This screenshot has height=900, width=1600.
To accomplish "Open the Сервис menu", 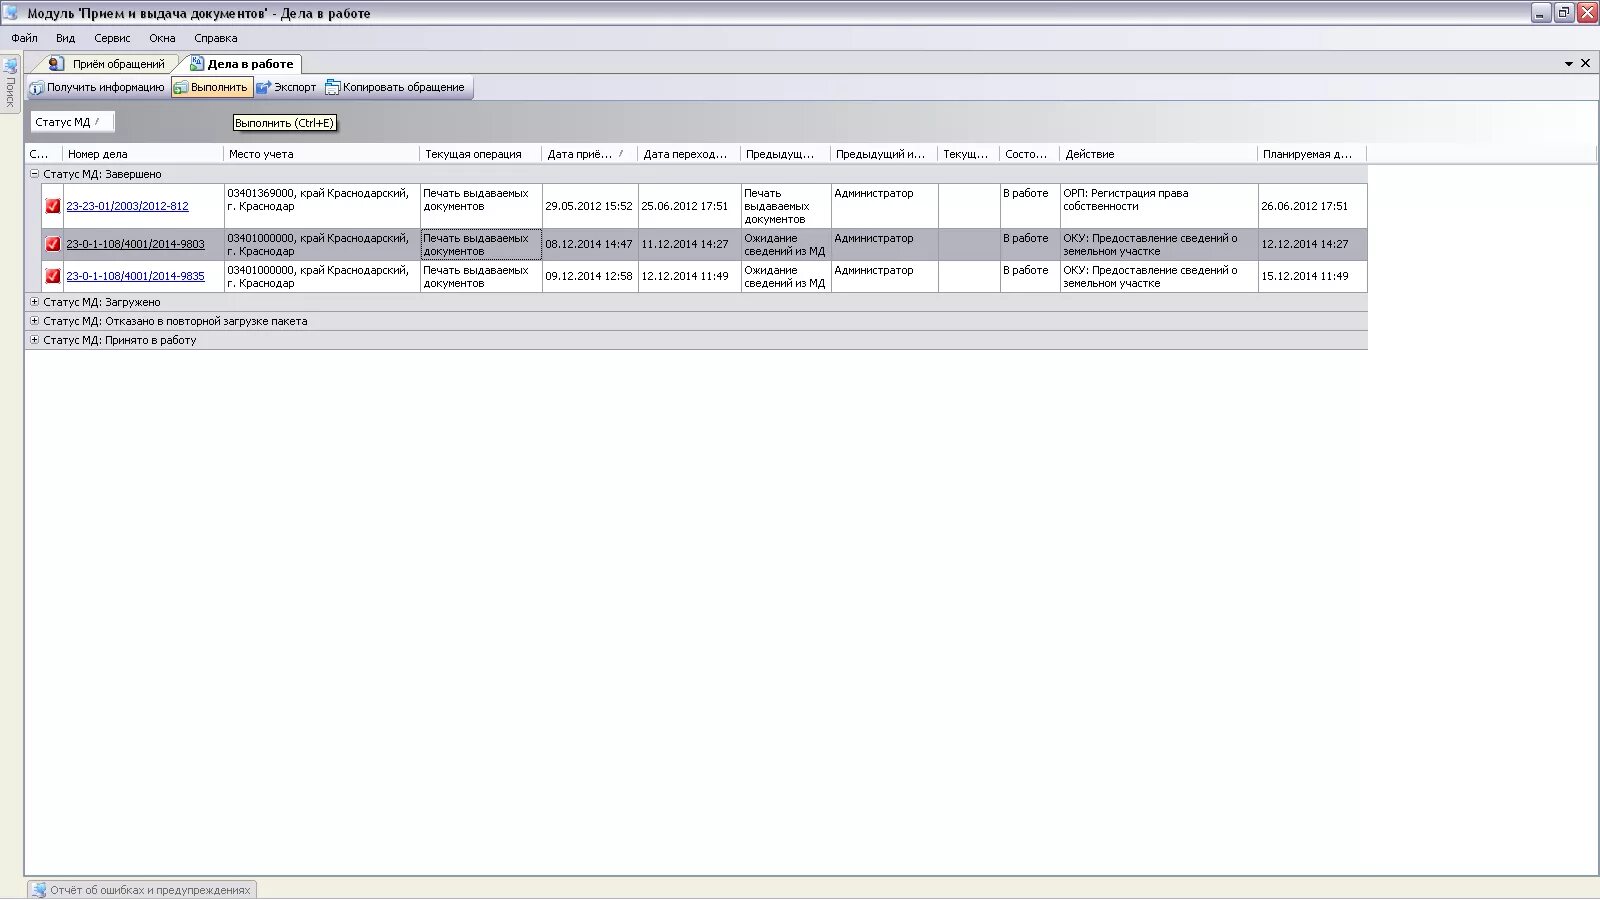I will [112, 38].
